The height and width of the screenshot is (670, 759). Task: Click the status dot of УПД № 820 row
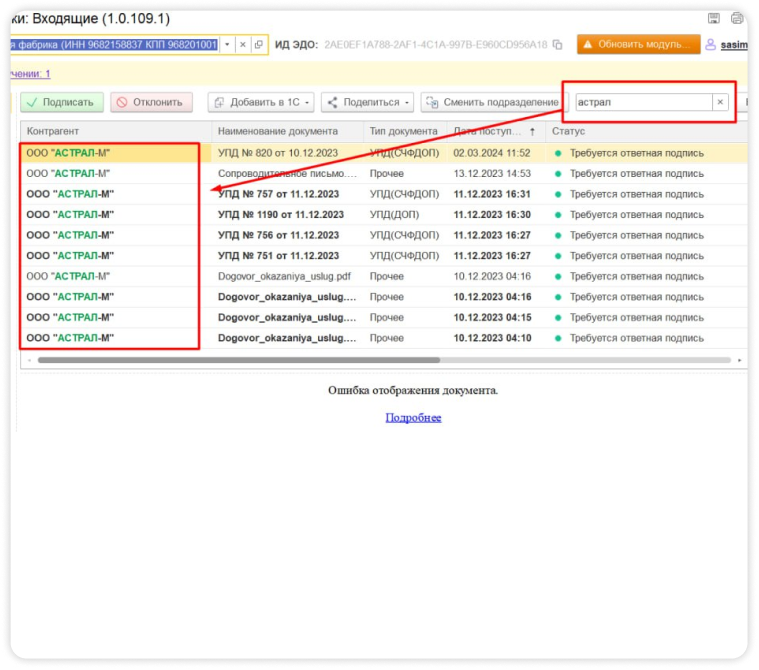tap(559, 153)
